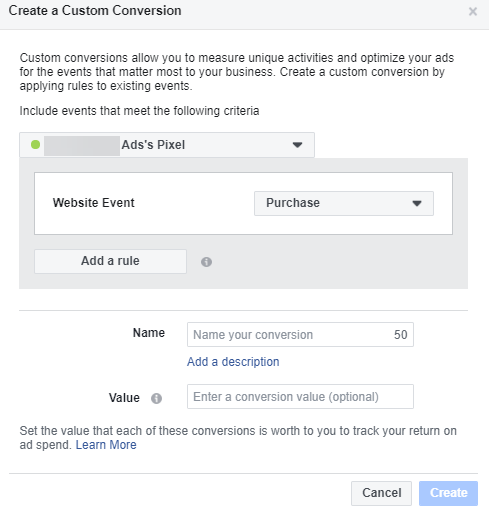The width and height of the screenshot is (489, 509).
Task: Click the Website Event label
Action: pos(94,203)
